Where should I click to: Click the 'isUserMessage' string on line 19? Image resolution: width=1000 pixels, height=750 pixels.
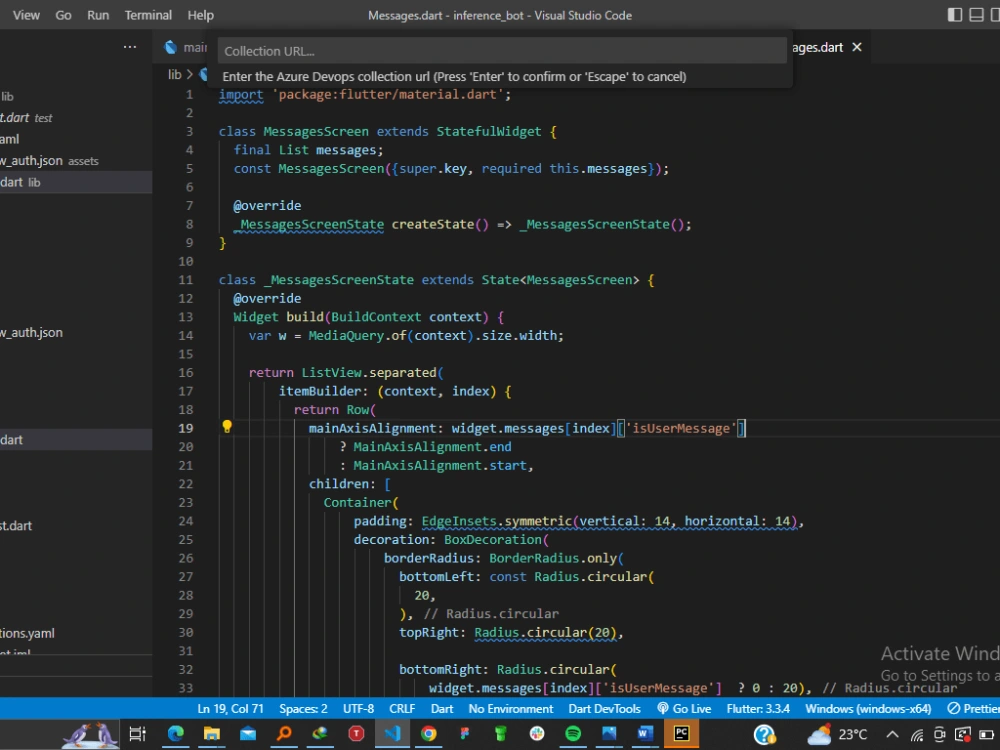pos(680,429)
